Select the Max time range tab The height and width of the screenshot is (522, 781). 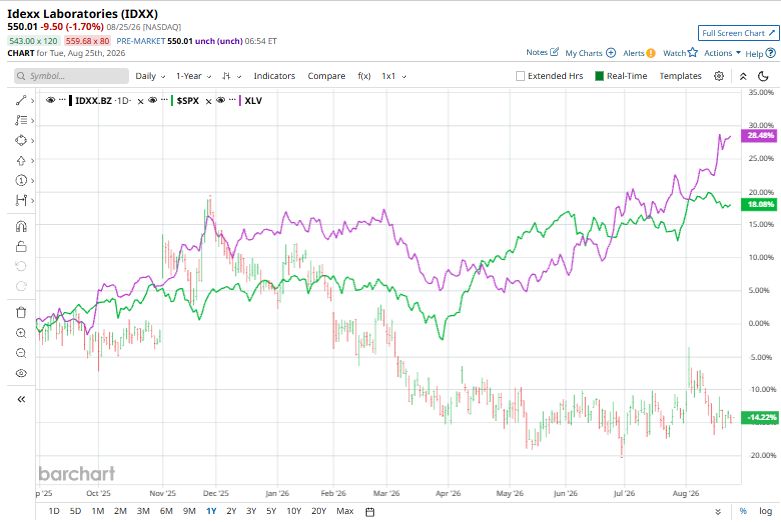click(345, 511)
